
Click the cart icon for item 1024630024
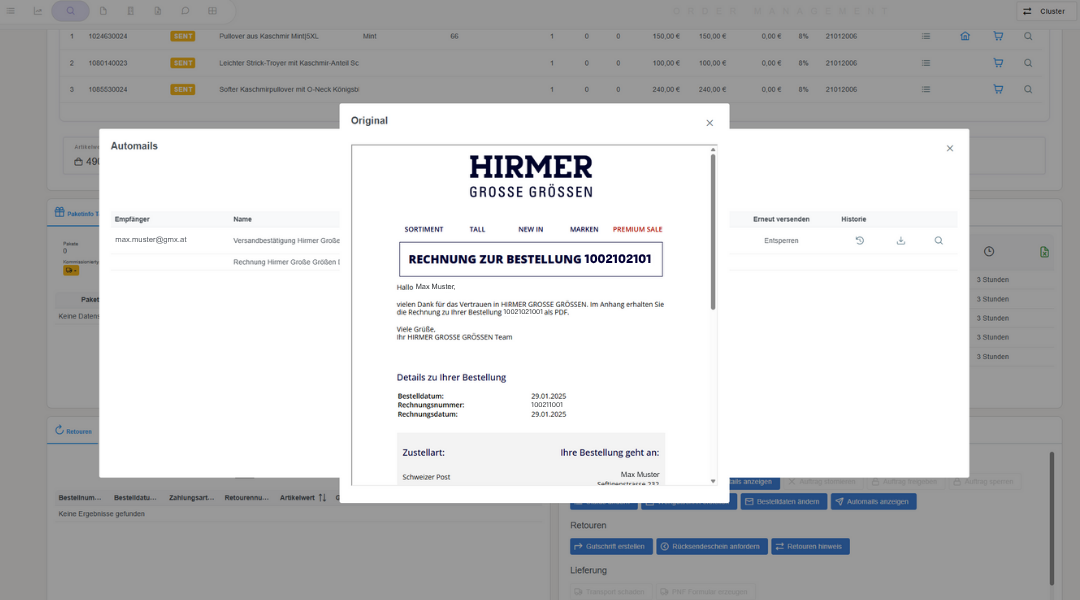click(x=998, y=36)
